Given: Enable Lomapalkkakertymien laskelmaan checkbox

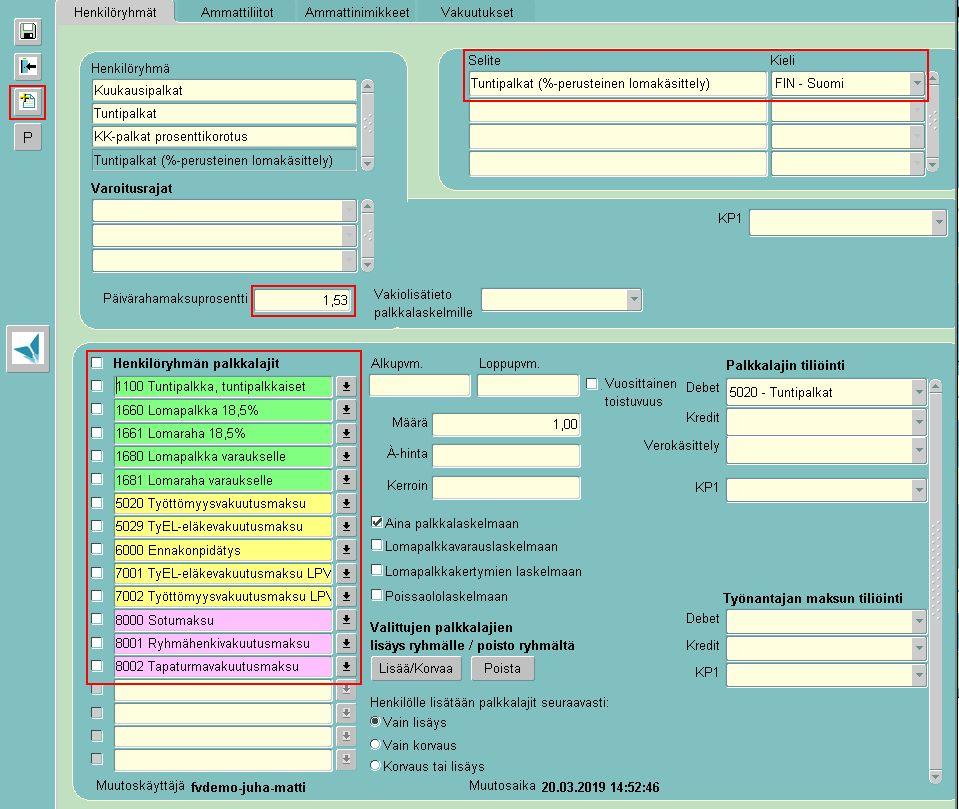Looking at the screenshot, I should point(377,570).
